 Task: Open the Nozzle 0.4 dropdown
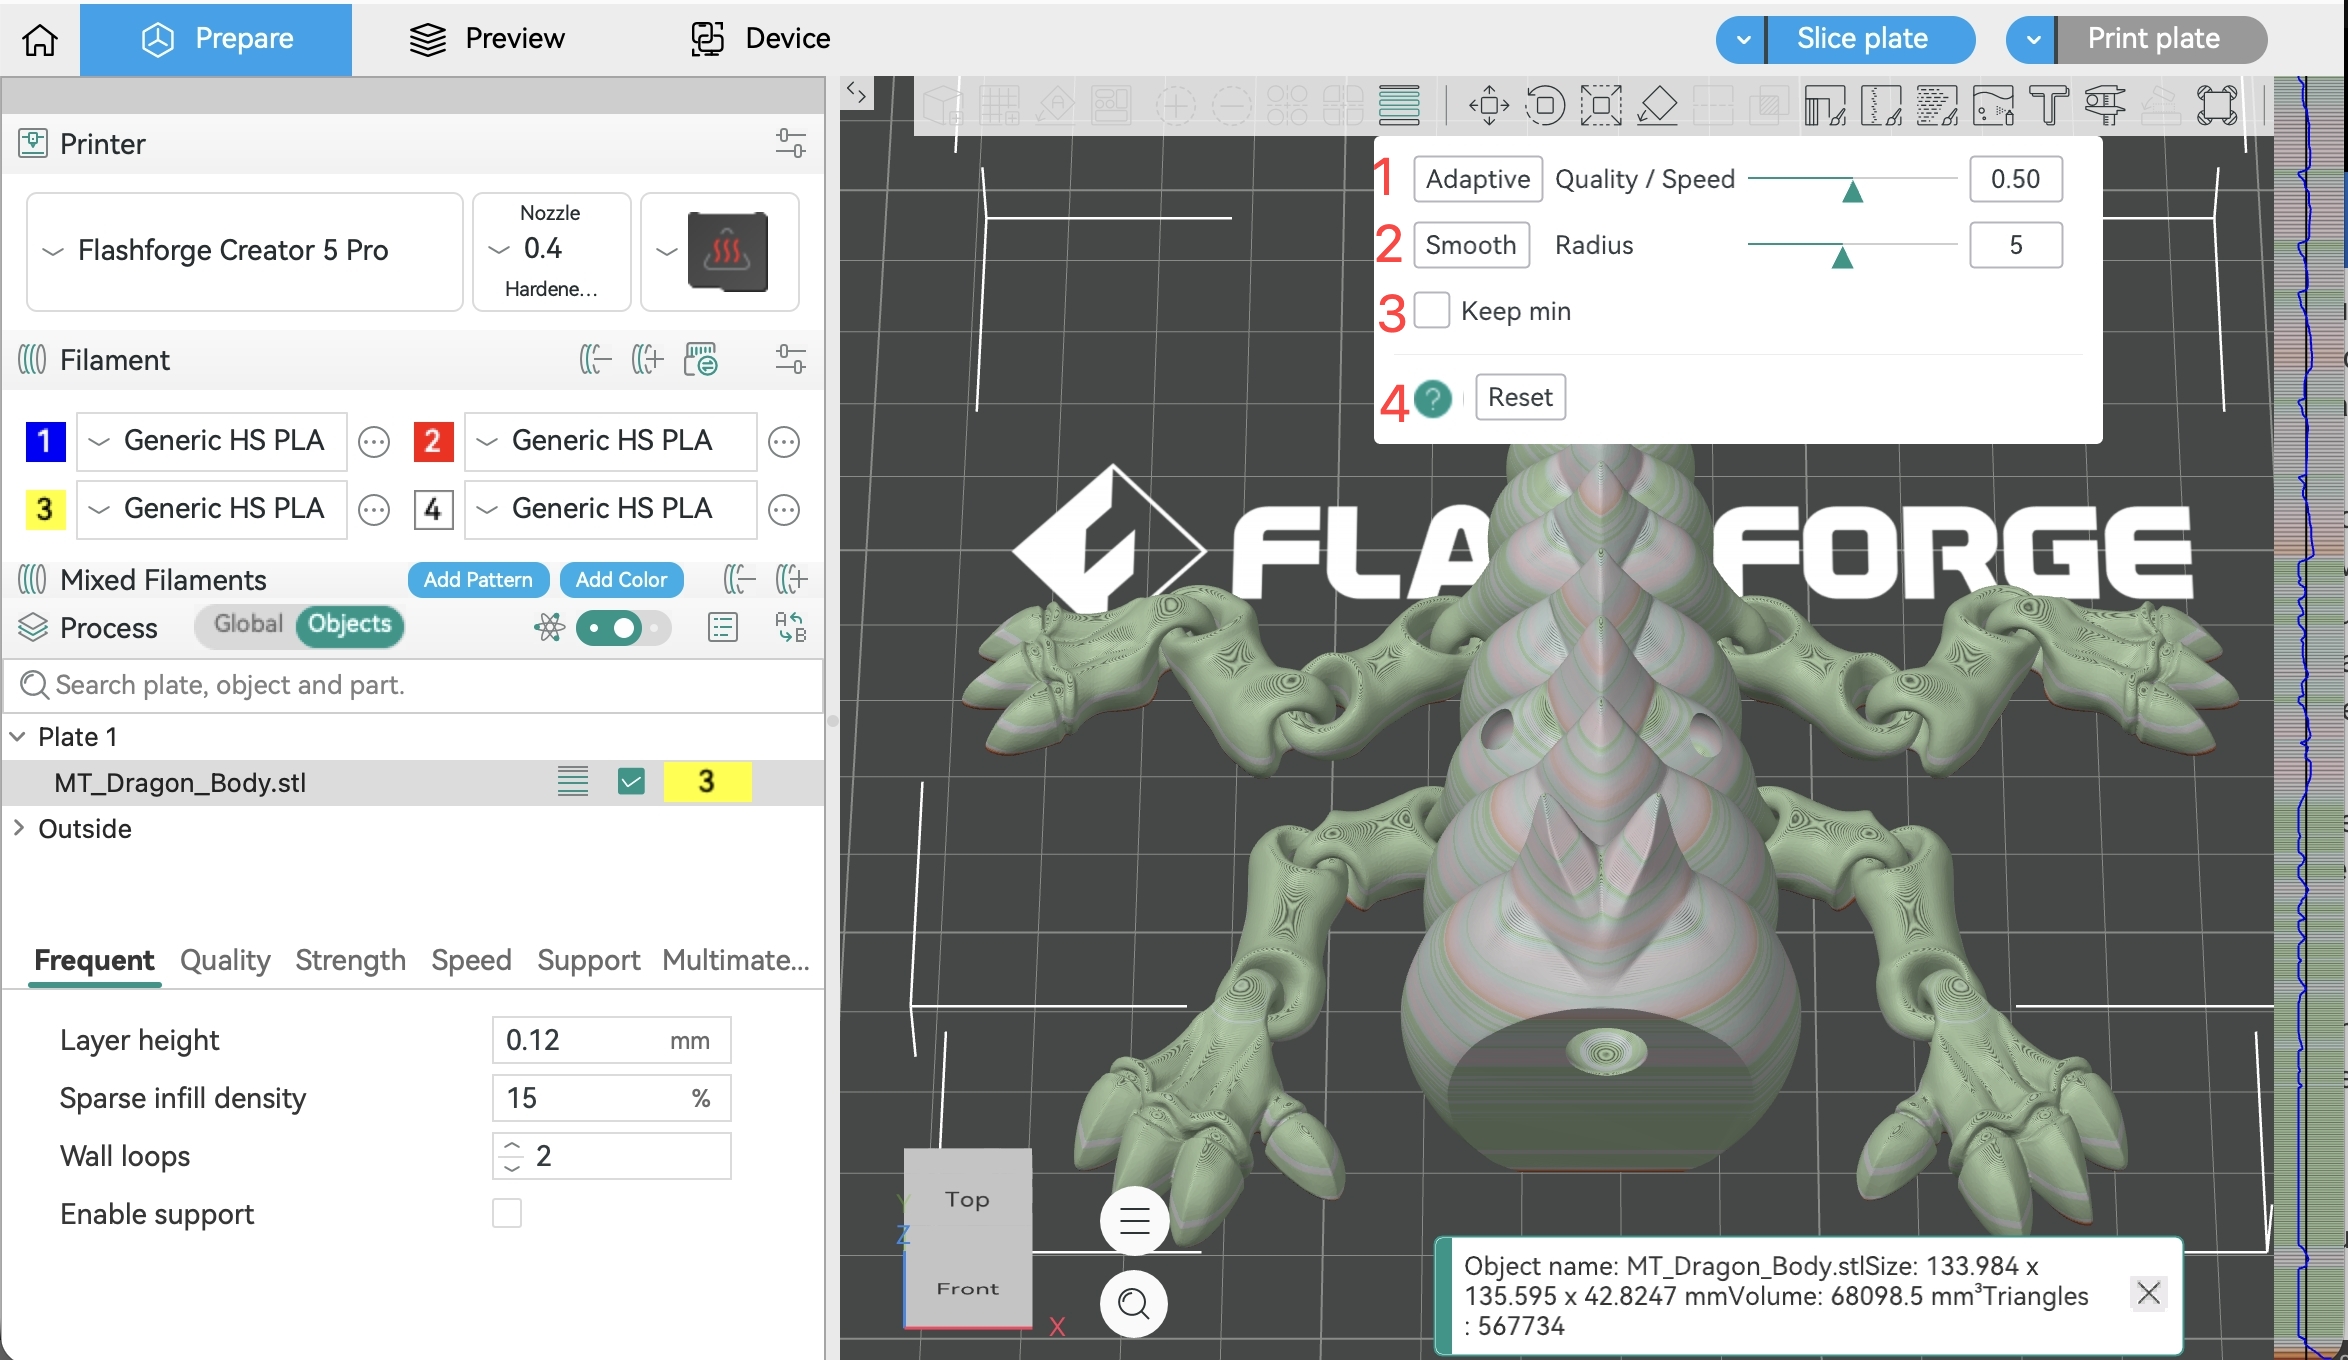[x=551, y=251]
